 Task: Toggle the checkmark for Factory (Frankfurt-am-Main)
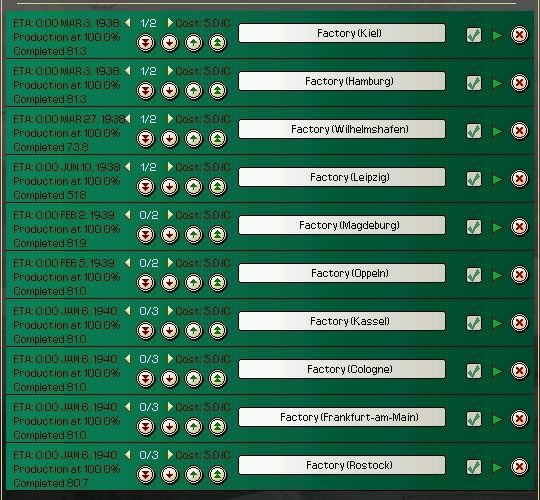pos(474,419)
